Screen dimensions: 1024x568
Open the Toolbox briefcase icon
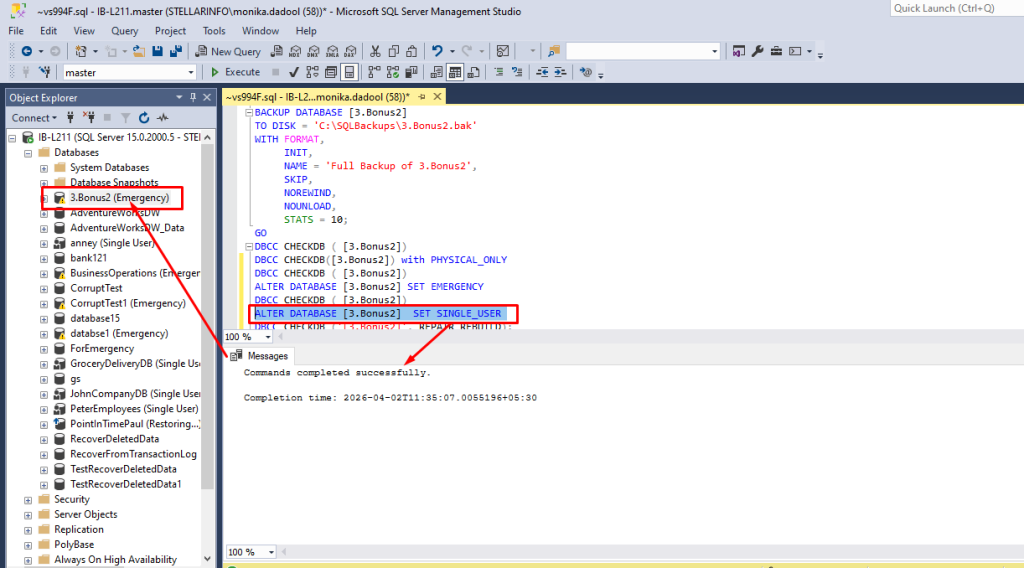(776, 52)
